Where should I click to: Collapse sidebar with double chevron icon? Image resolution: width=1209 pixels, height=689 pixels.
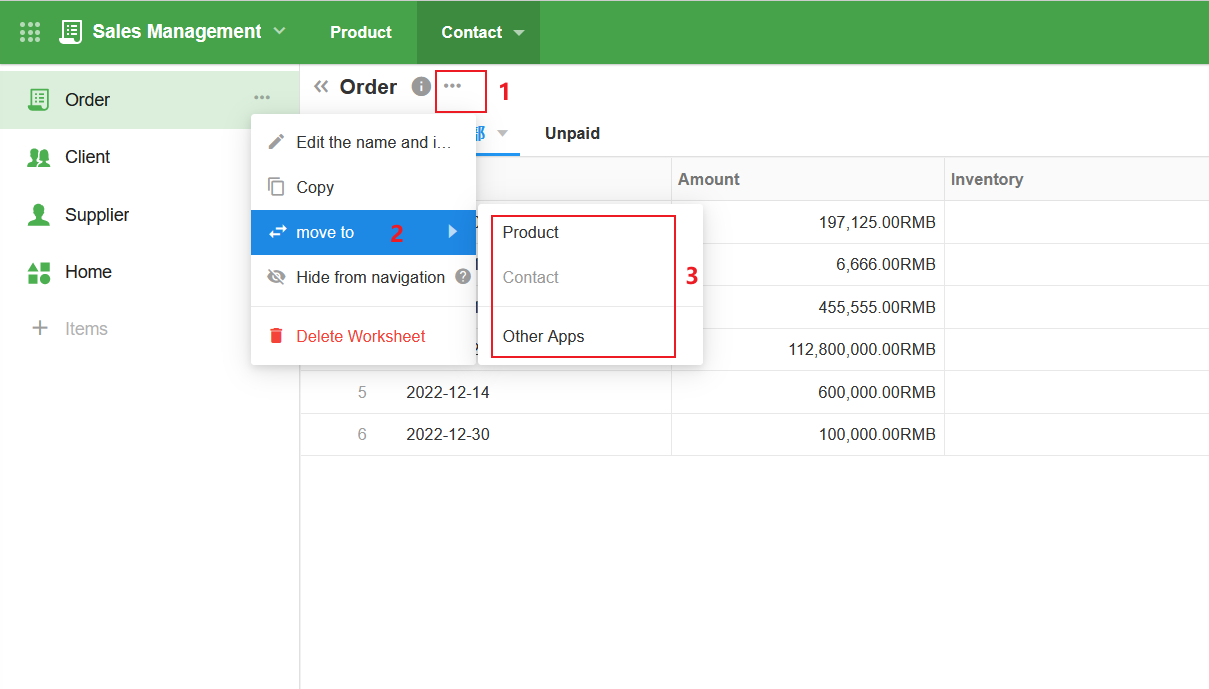click(x=321, y=87)
